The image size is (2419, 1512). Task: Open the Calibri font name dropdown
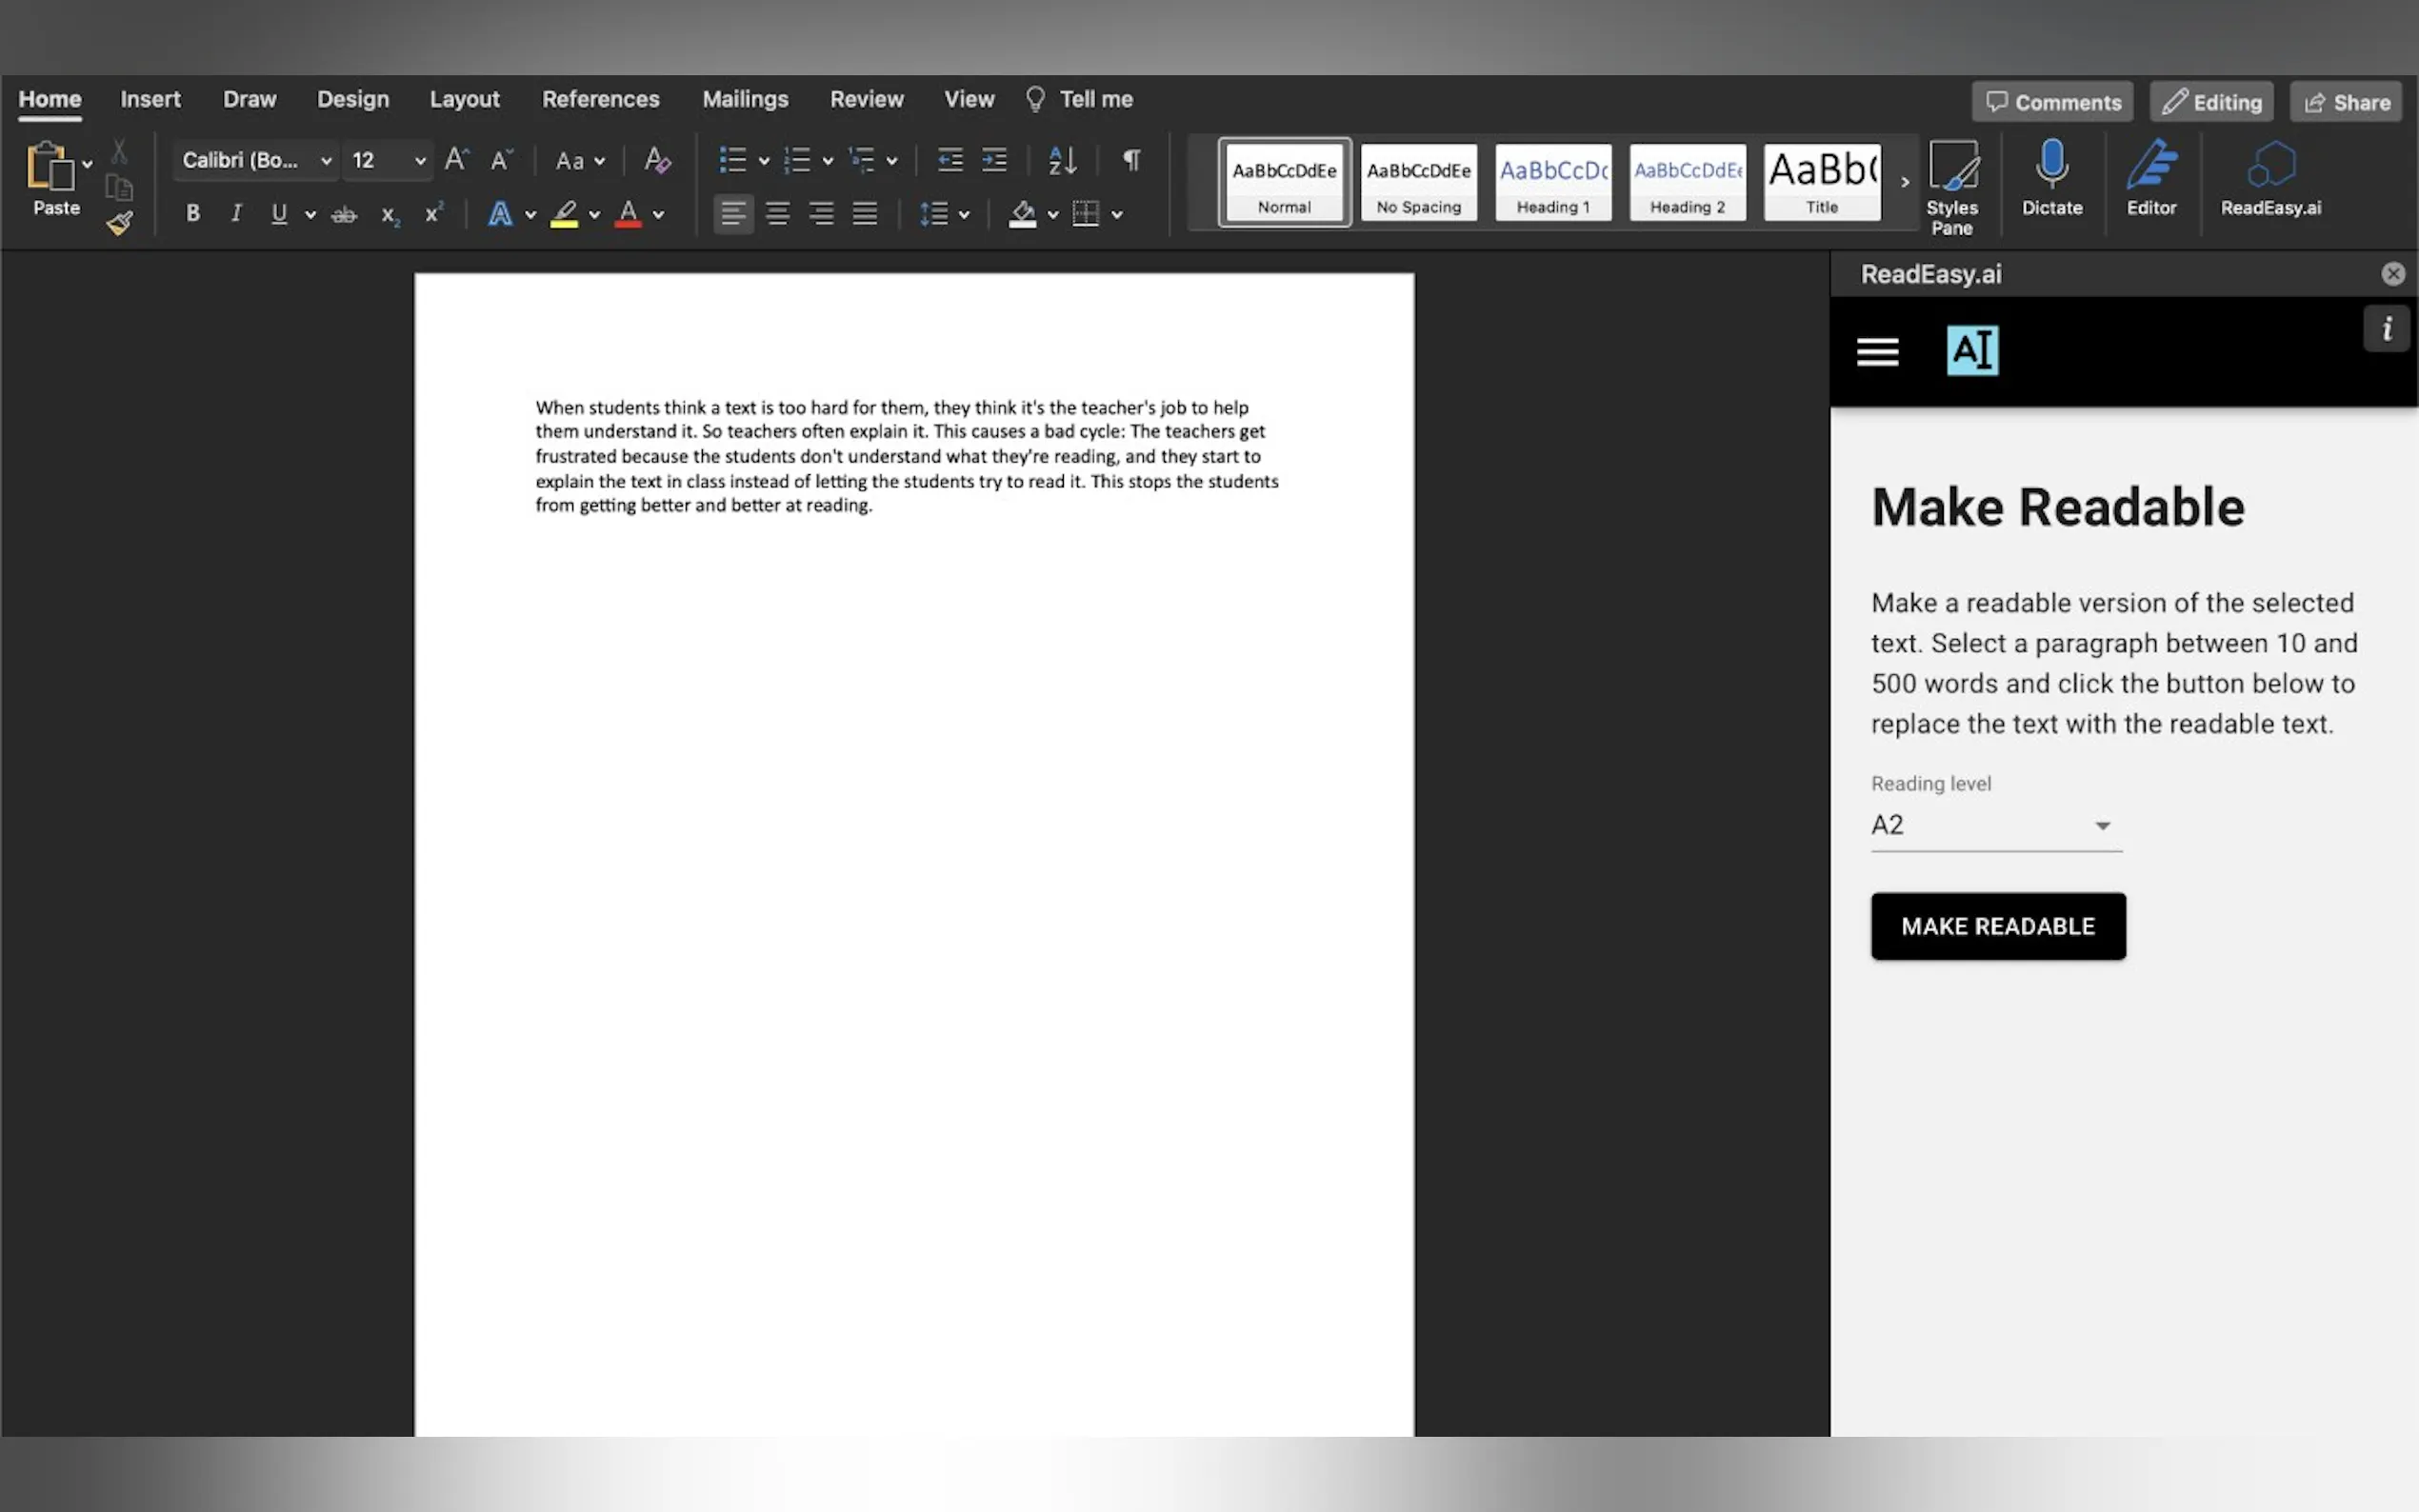(x=325, y=161)
